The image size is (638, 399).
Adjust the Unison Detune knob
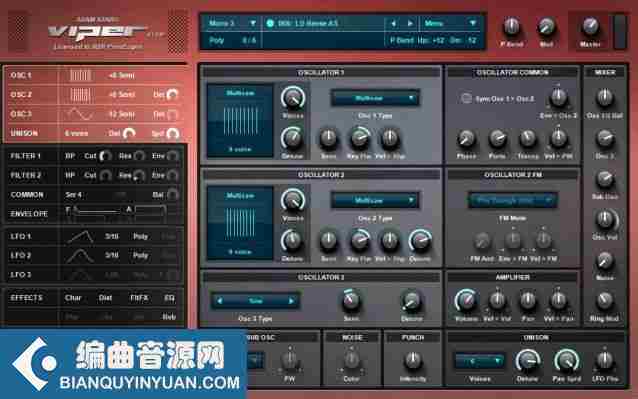(527, 361)
